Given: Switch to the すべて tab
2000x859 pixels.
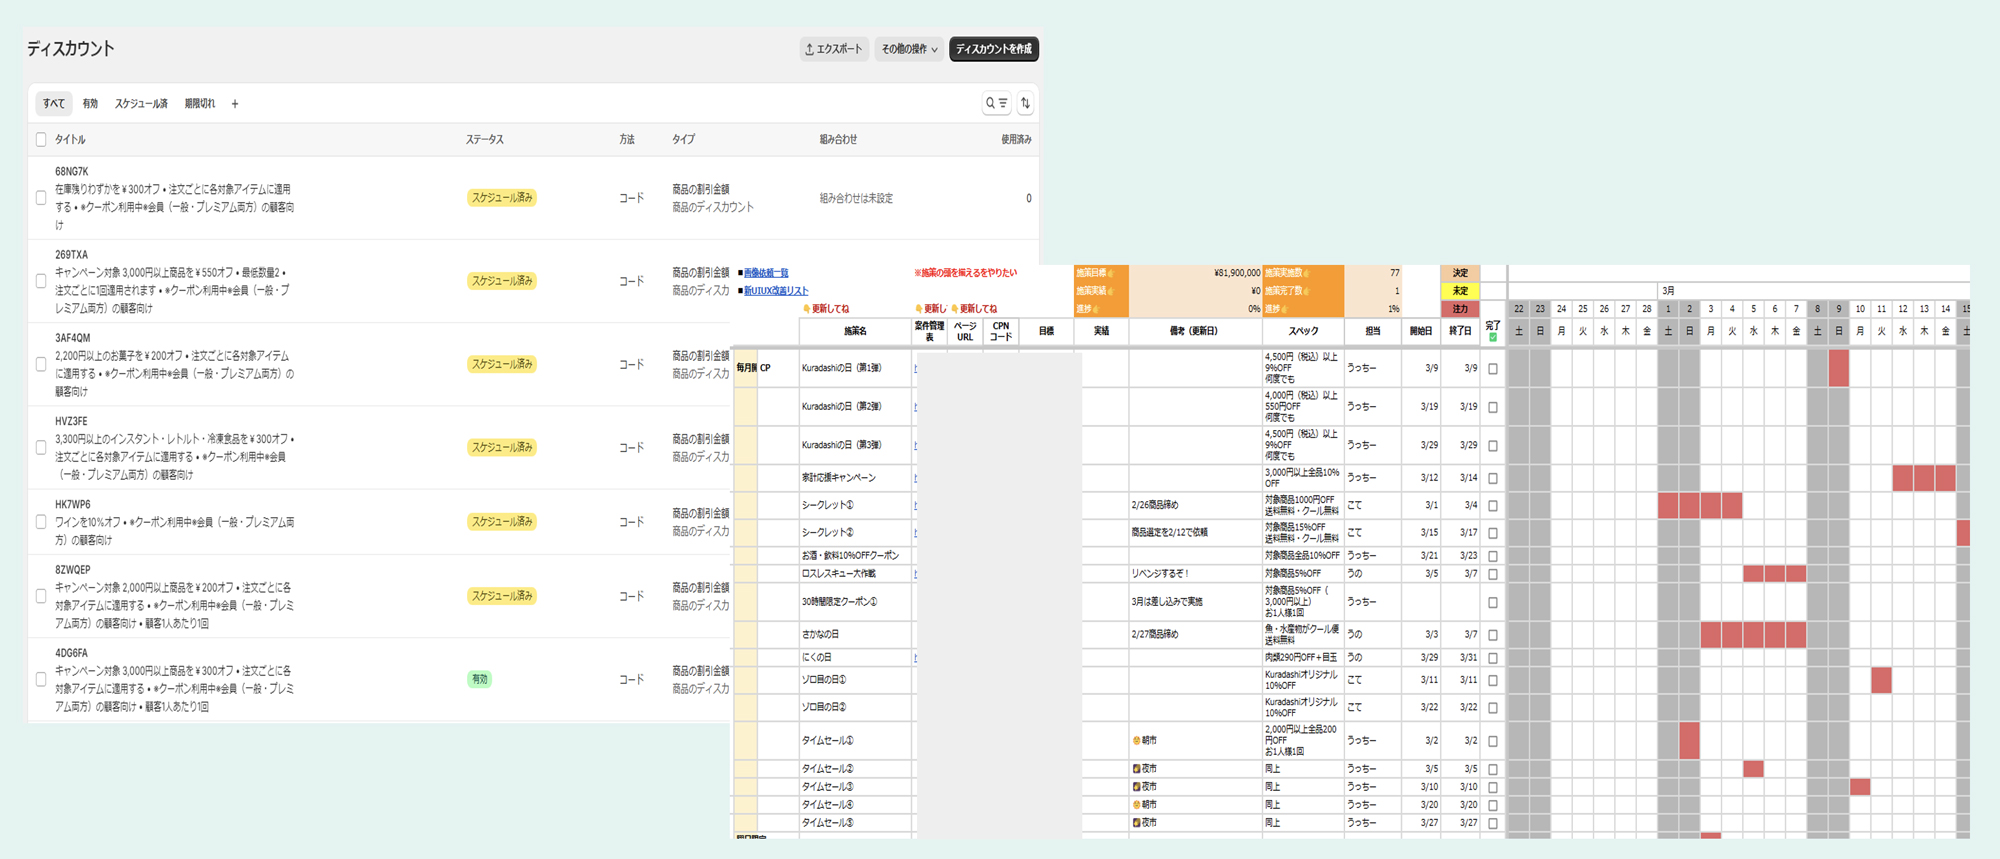Looking at the screenshot, I should [54, 104].
